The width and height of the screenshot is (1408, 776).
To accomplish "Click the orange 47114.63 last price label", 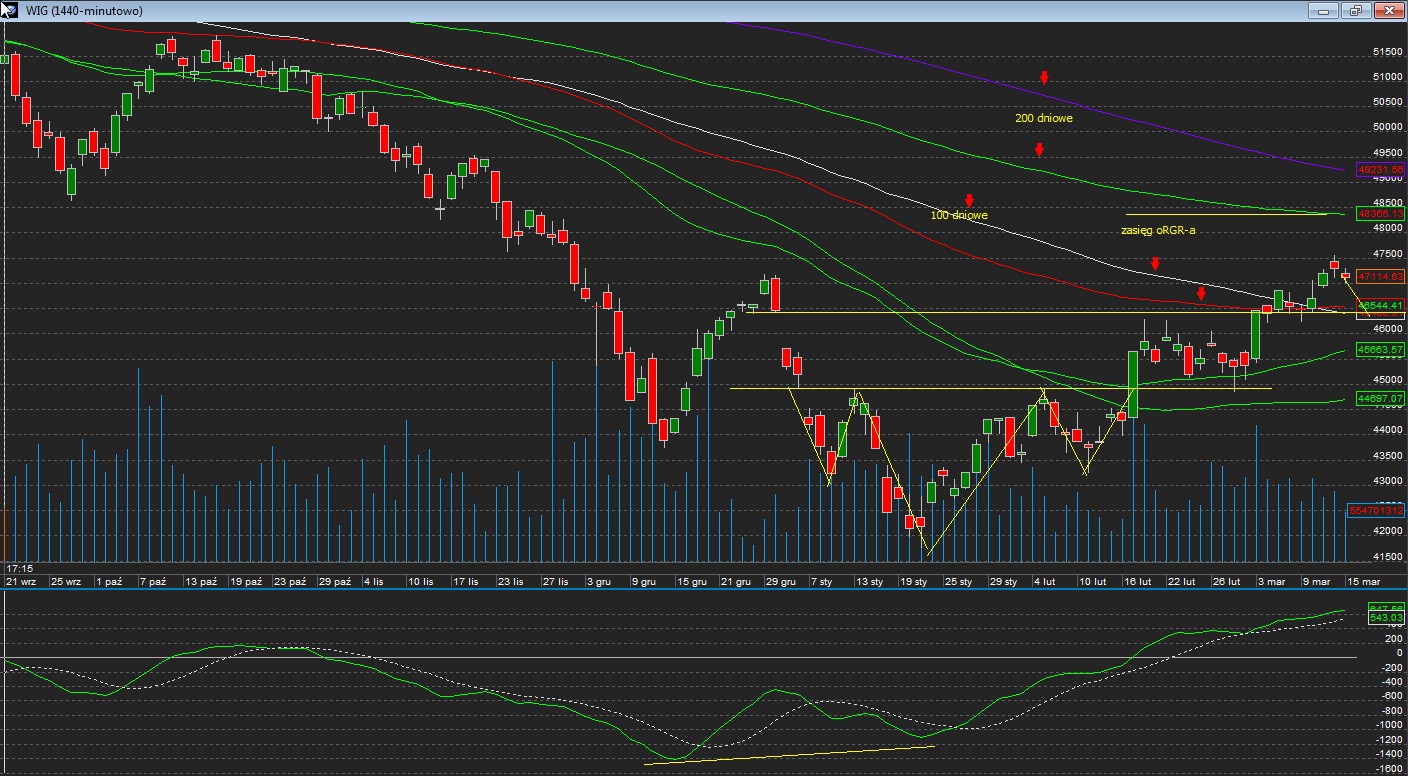I will point(1380,276).
